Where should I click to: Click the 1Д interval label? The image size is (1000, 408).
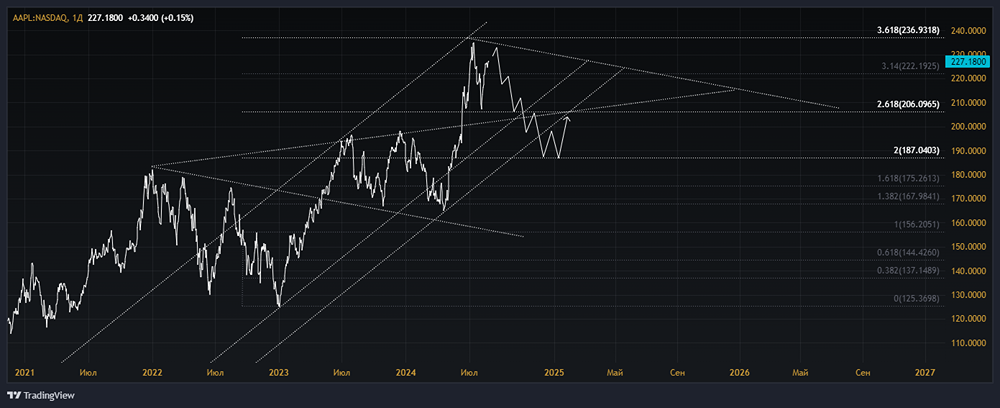coord(77,18)
